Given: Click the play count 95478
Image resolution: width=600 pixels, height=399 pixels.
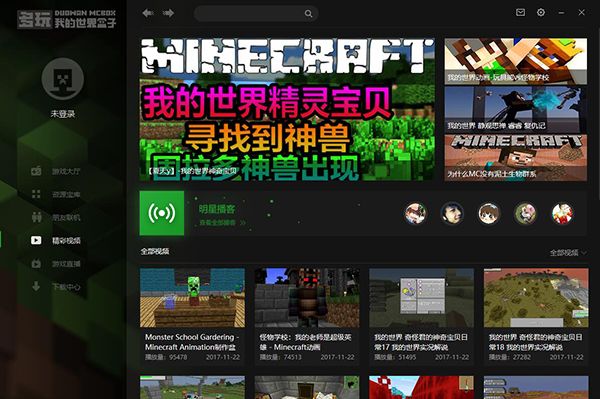Looking at the screenshot, I should (x=166, y=357).
